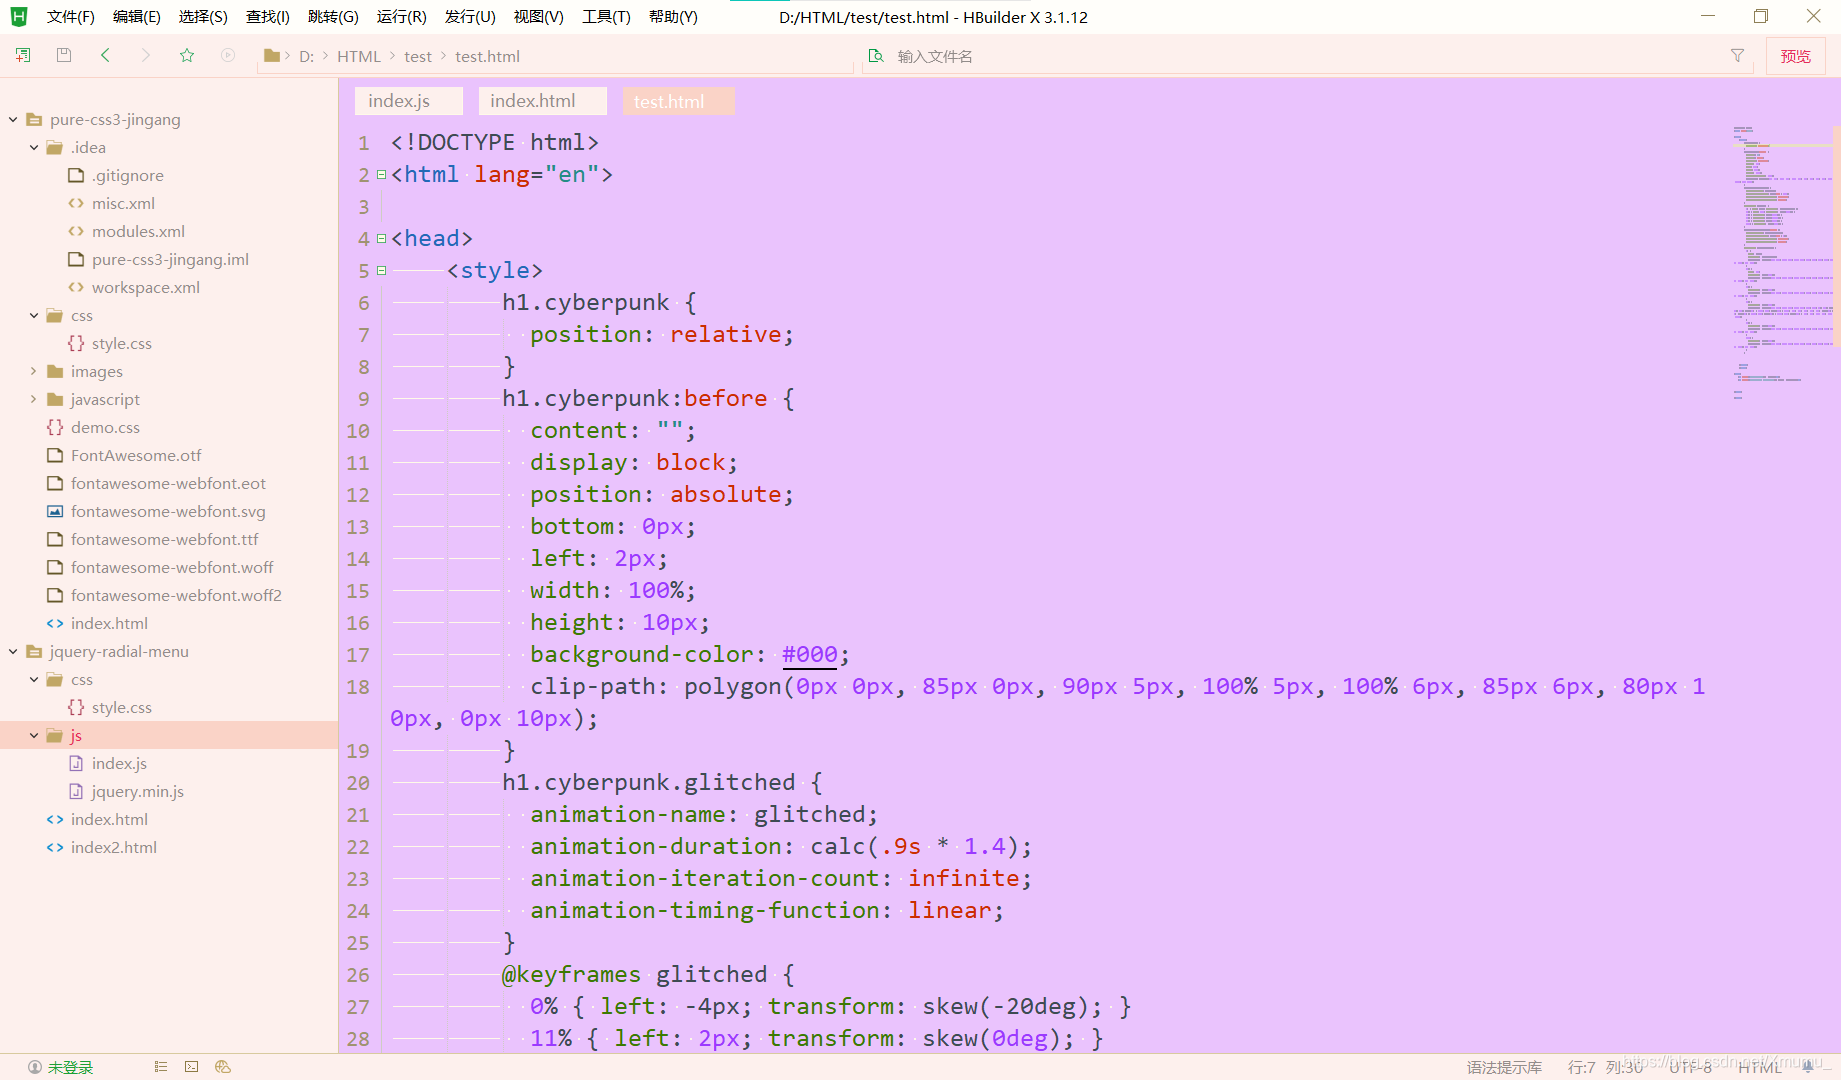Go forward with the right arrow icon
This screenshot has height=1080, width=1841.
(x=146, y=56)
